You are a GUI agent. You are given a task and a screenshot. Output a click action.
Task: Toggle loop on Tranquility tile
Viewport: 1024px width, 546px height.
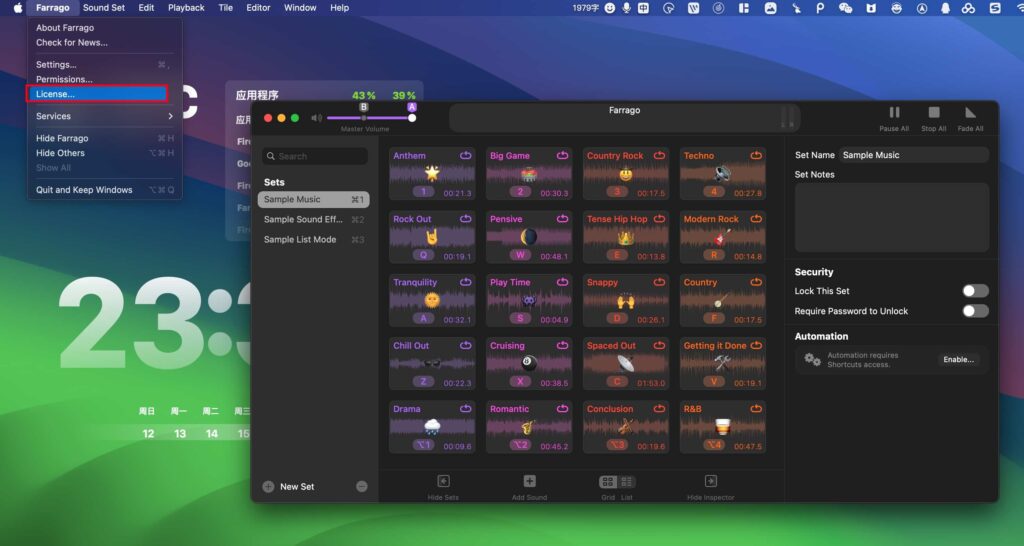466,282
